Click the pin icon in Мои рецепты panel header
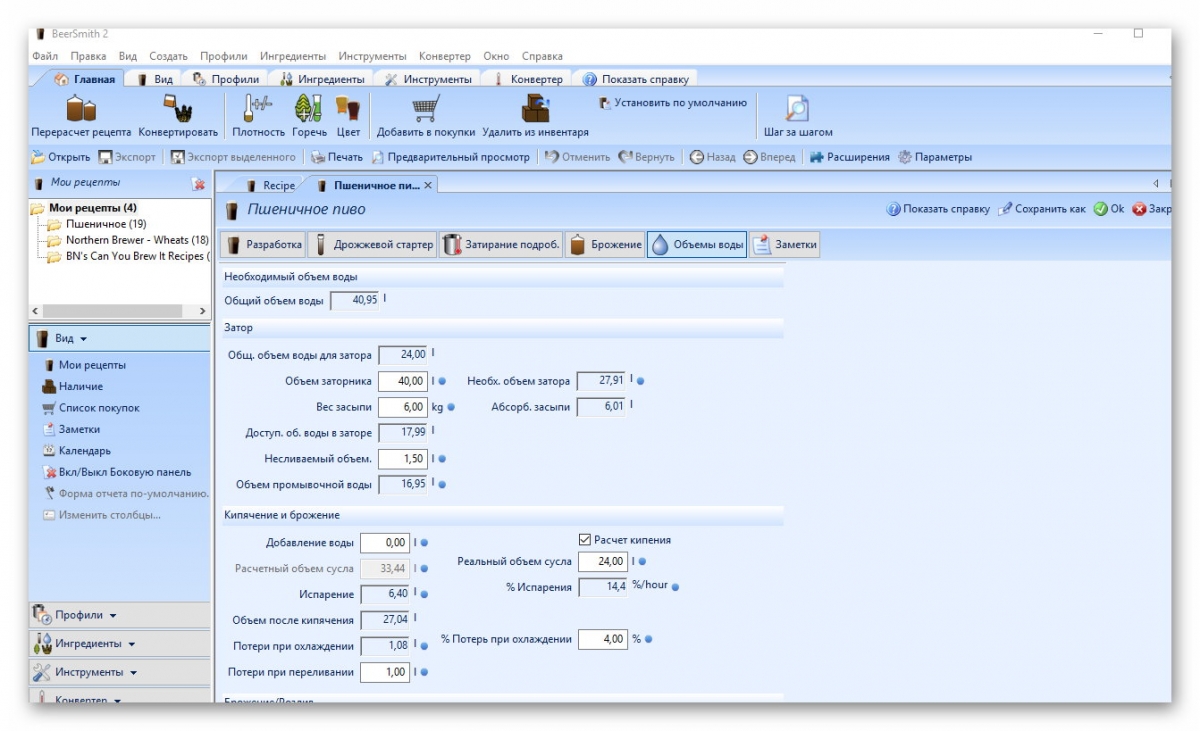This screenshot has width=1200, height=731. pos(198,184)
